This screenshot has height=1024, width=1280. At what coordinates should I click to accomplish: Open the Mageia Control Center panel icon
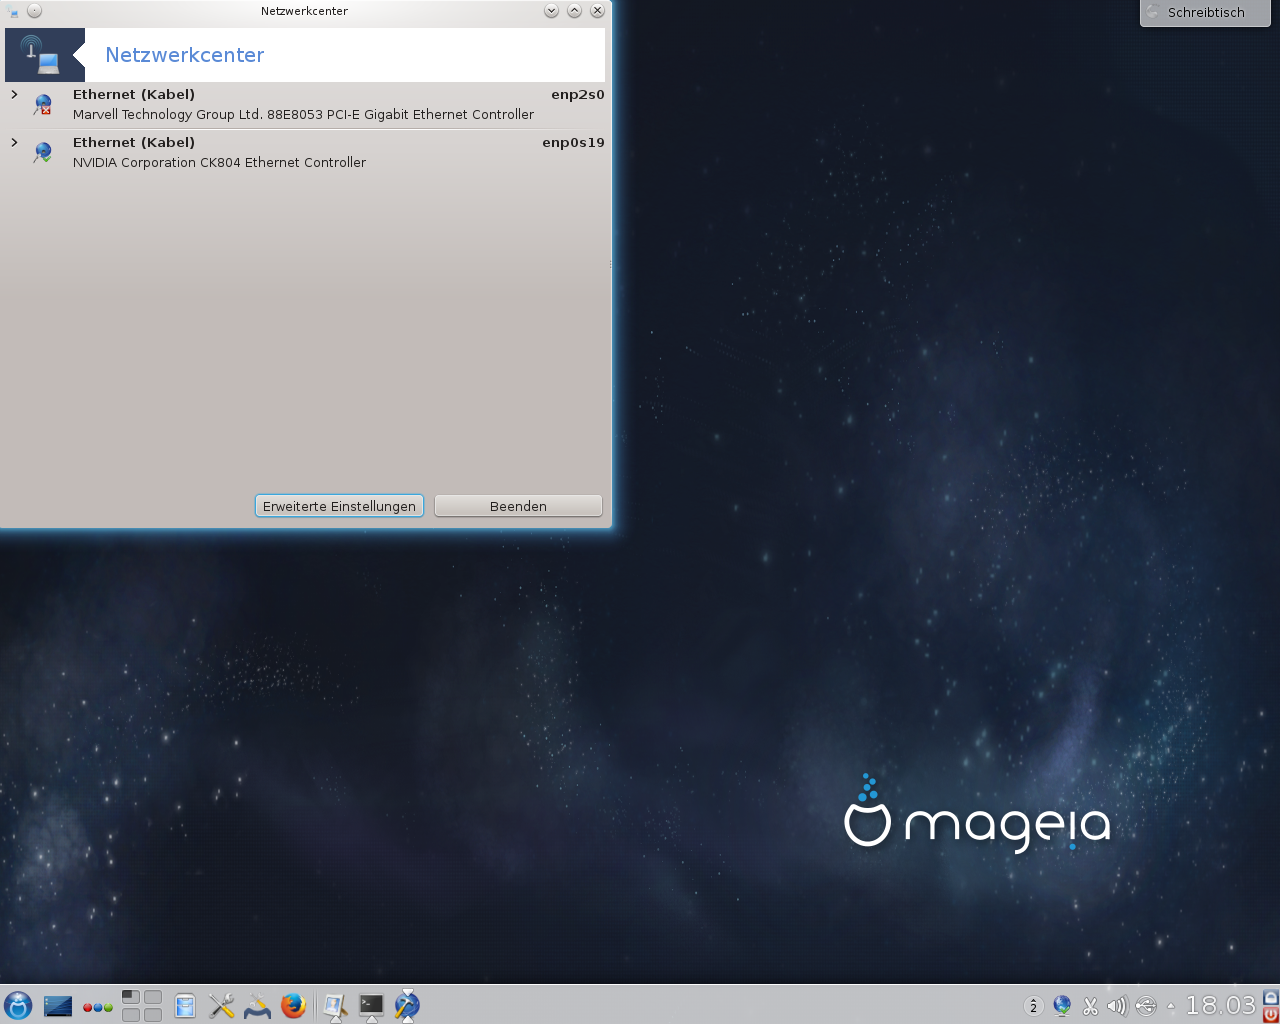pos(257,1005)
